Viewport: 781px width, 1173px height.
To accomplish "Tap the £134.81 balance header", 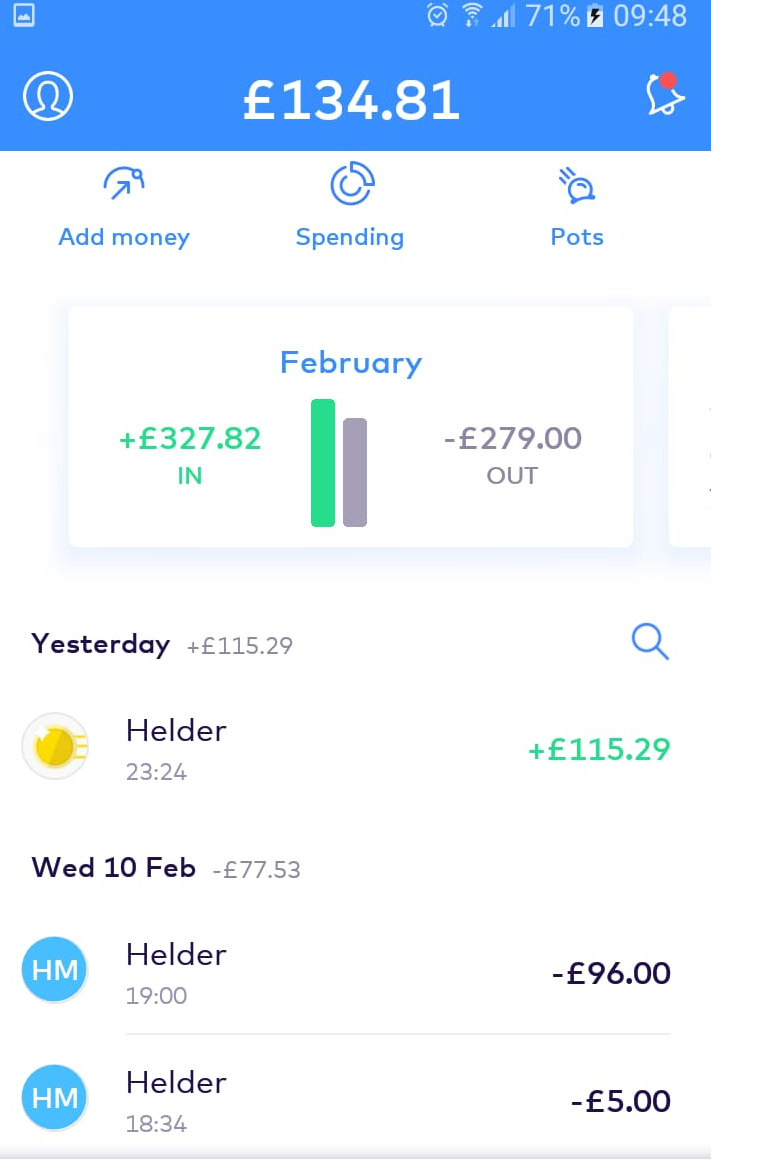I will click(x=352, y=100).
